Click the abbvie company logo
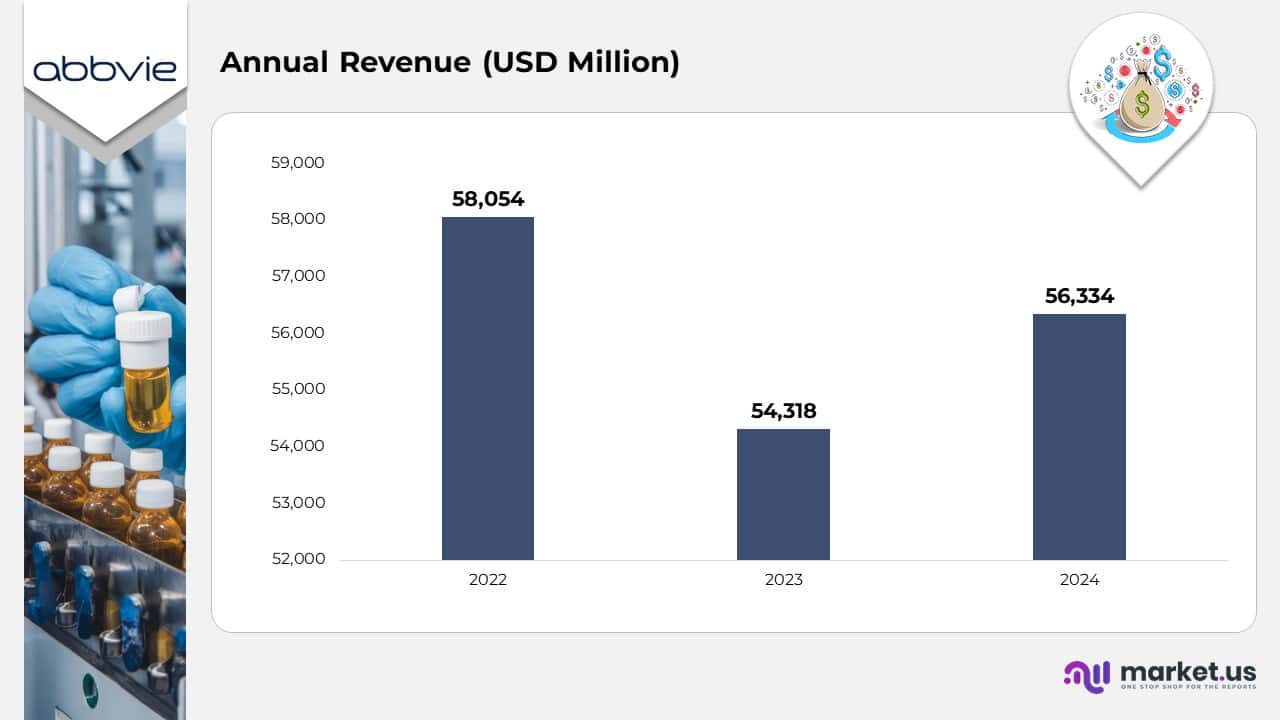The height and width of the screenshot is (720, 1280). tap(105, 68)
